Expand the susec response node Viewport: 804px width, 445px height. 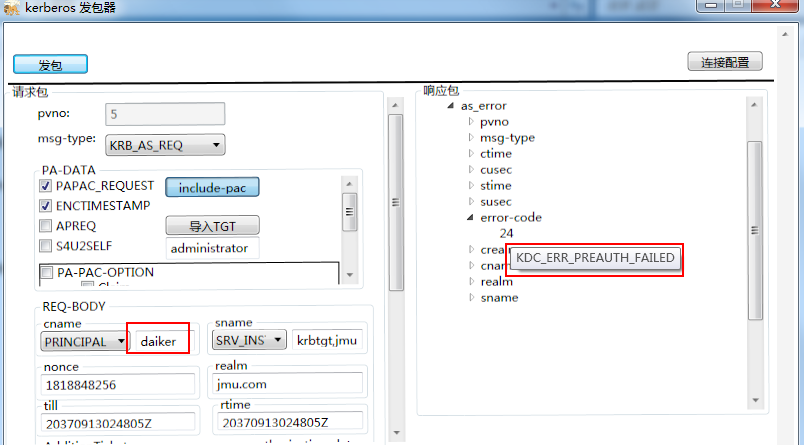(471, 201)
